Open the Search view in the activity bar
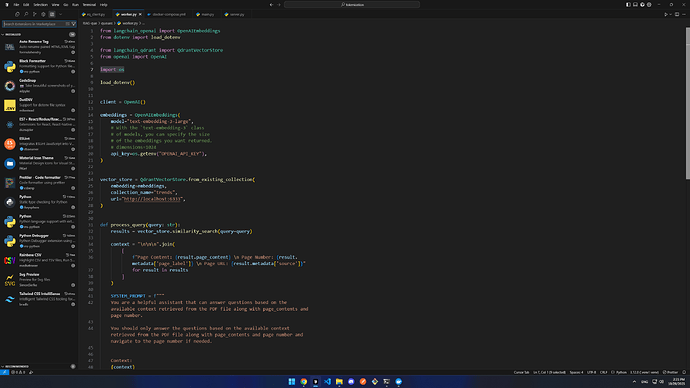The width and height of the screenshot is (690, 388). 26,14
